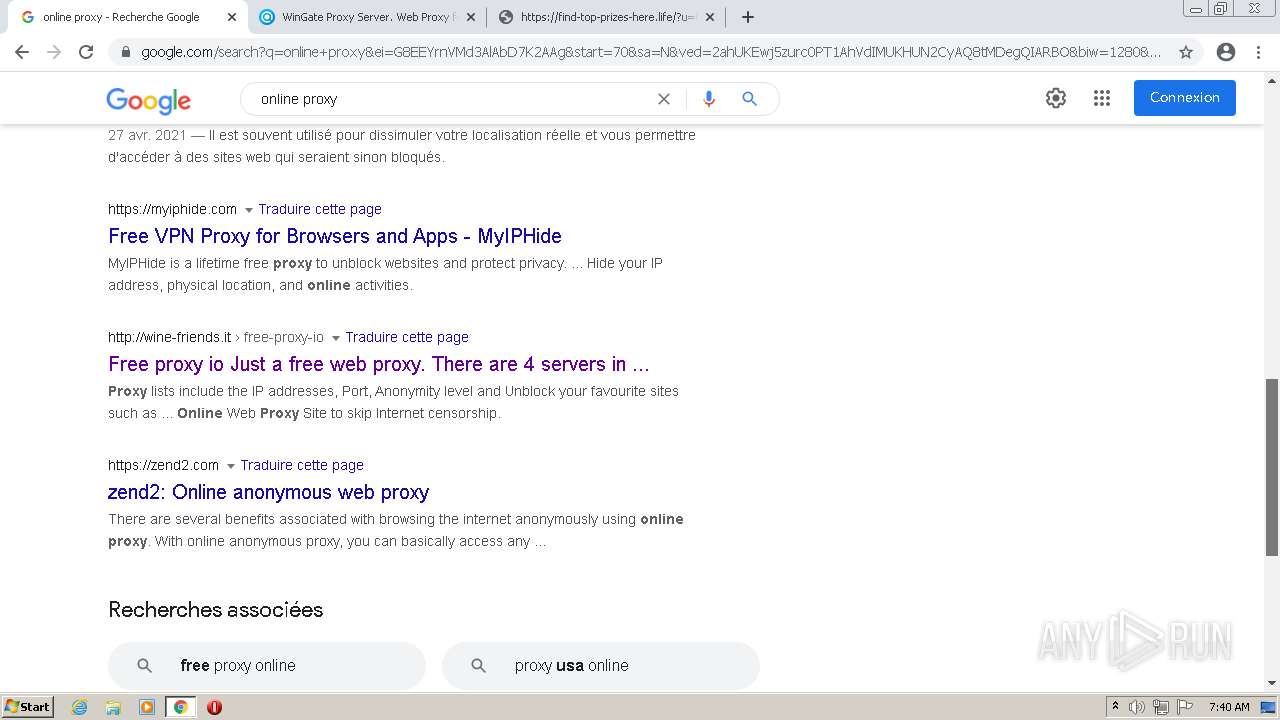Close the find-top-prizes-here.life tab

(710, 17)
